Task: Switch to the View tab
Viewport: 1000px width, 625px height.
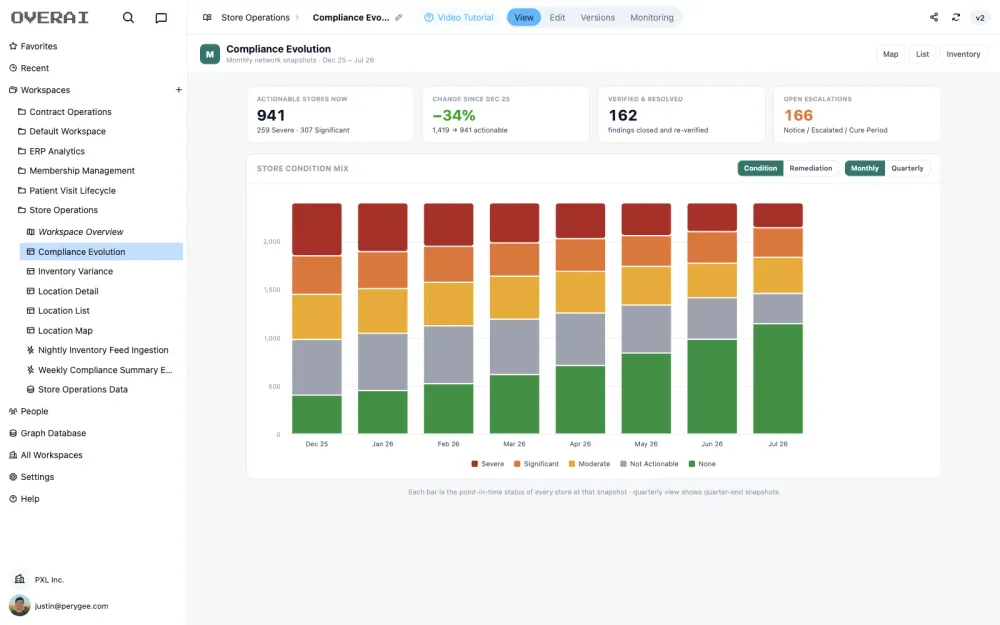Action: 524,17
